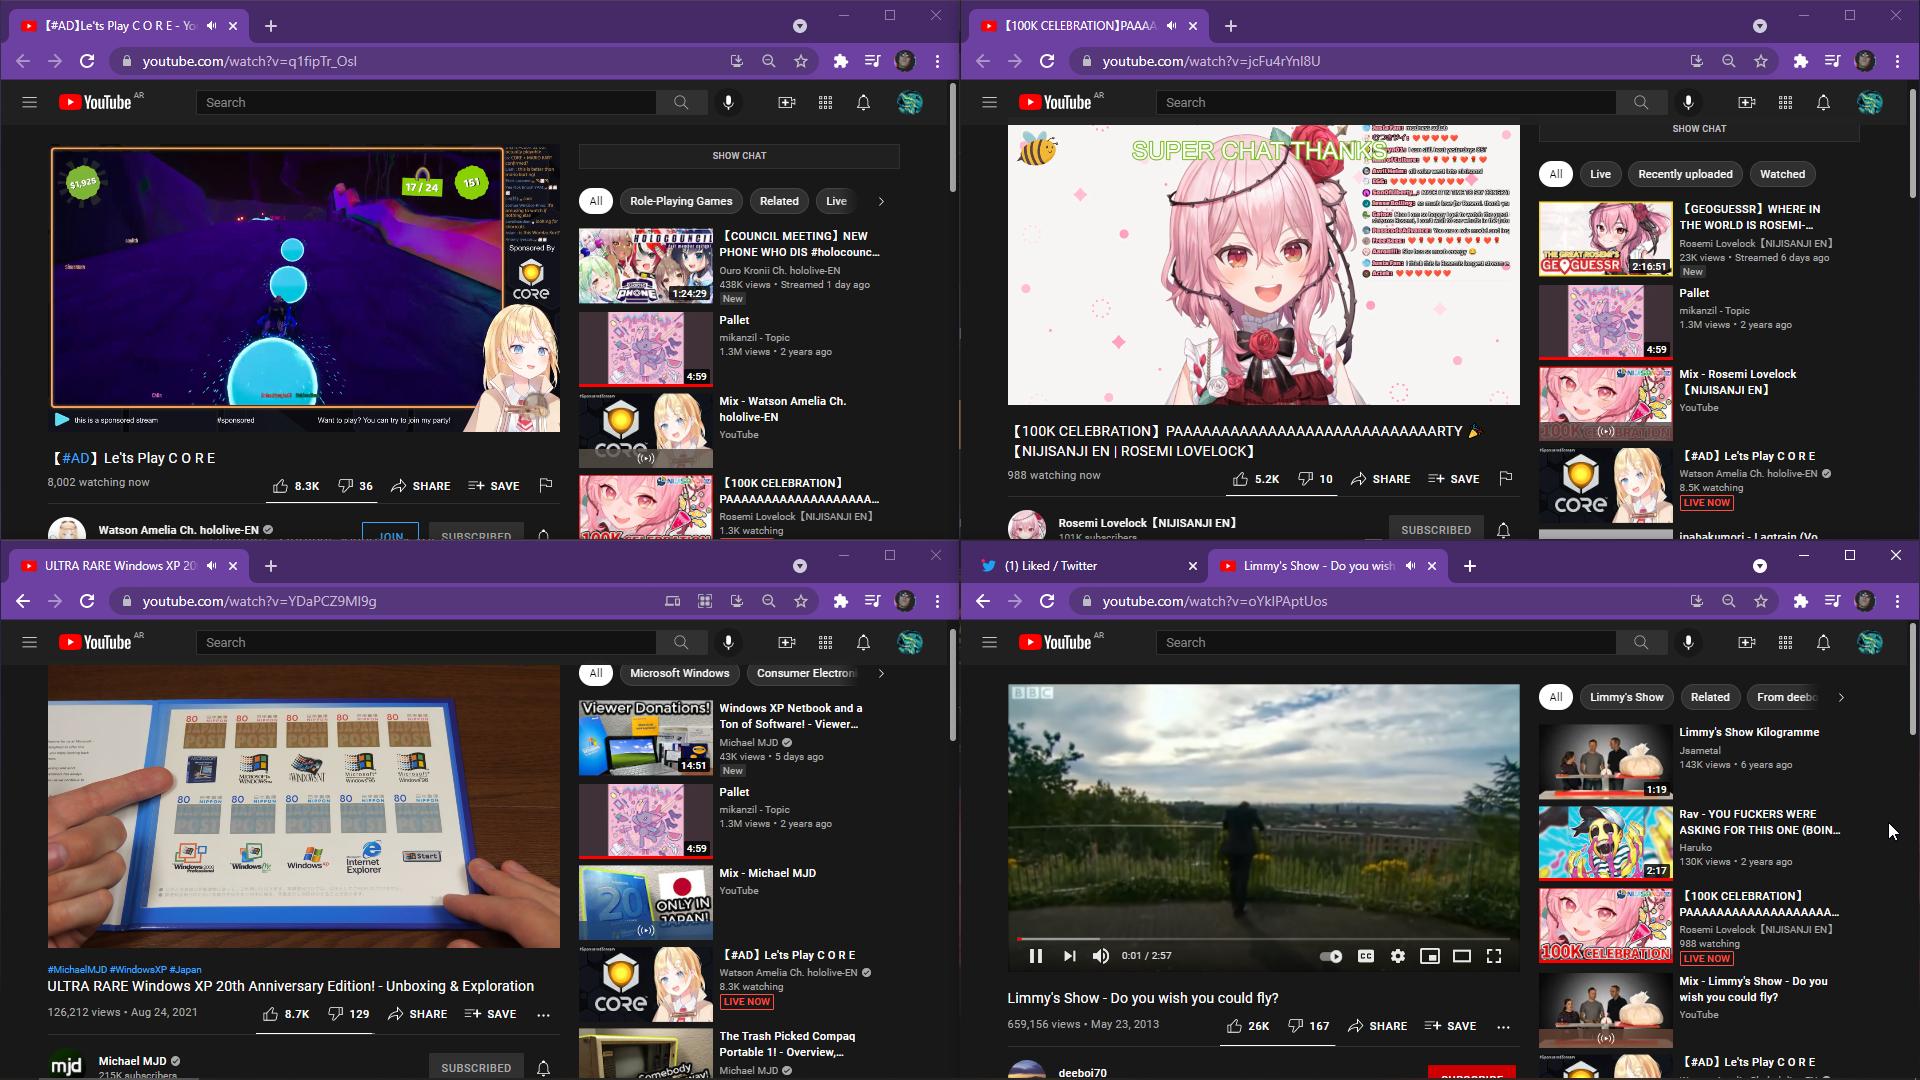
Task: Select the Limmy's Show filter chip
Action: coord(1626,697)
